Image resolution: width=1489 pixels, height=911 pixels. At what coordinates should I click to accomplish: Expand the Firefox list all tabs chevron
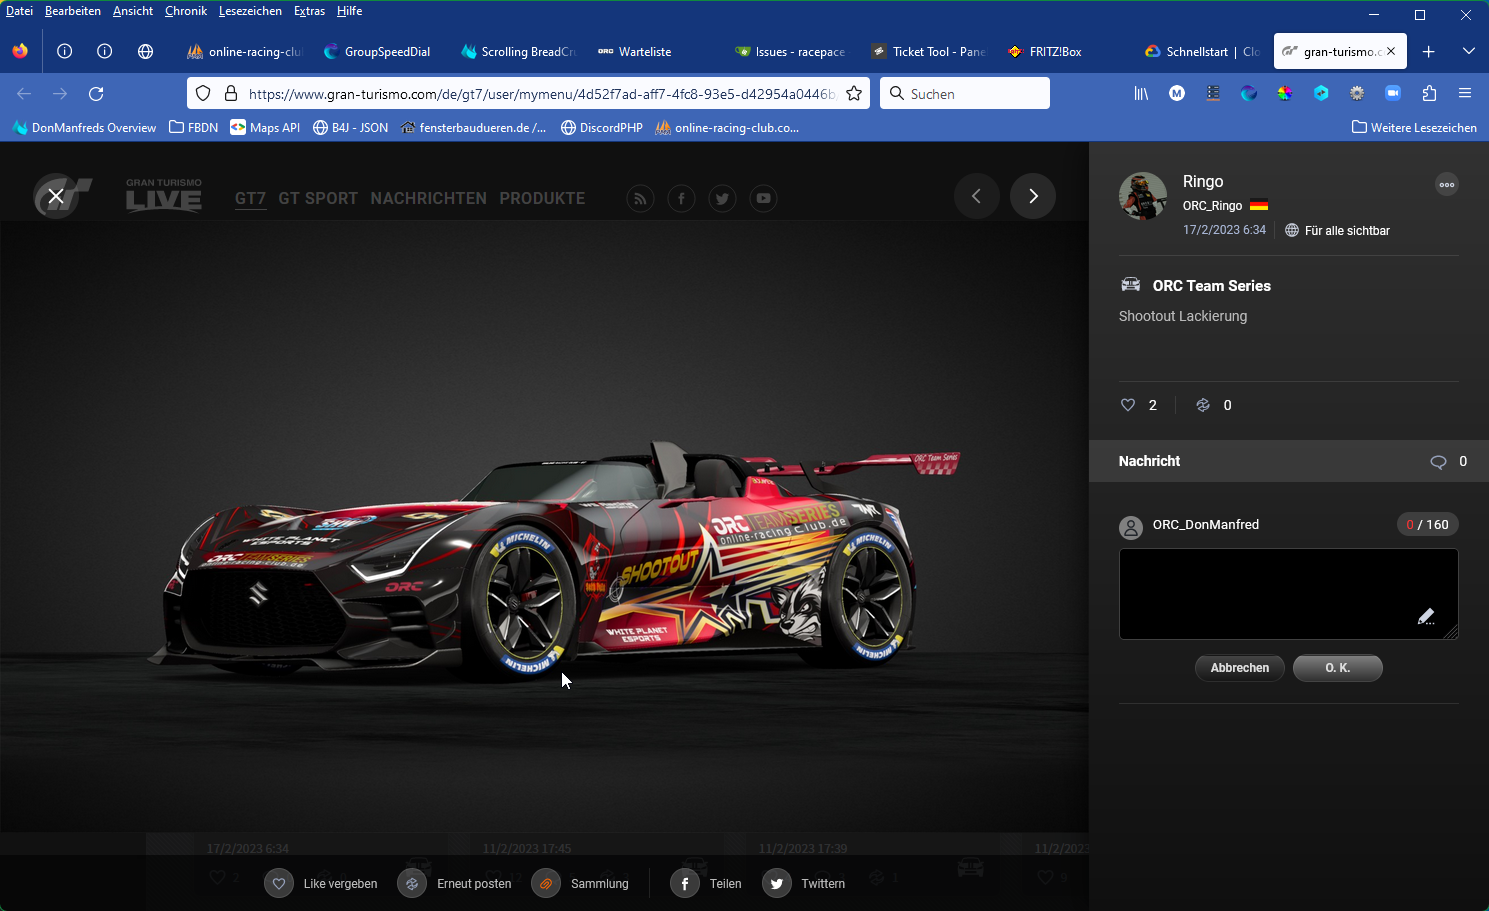click(x=1468, y=51)
